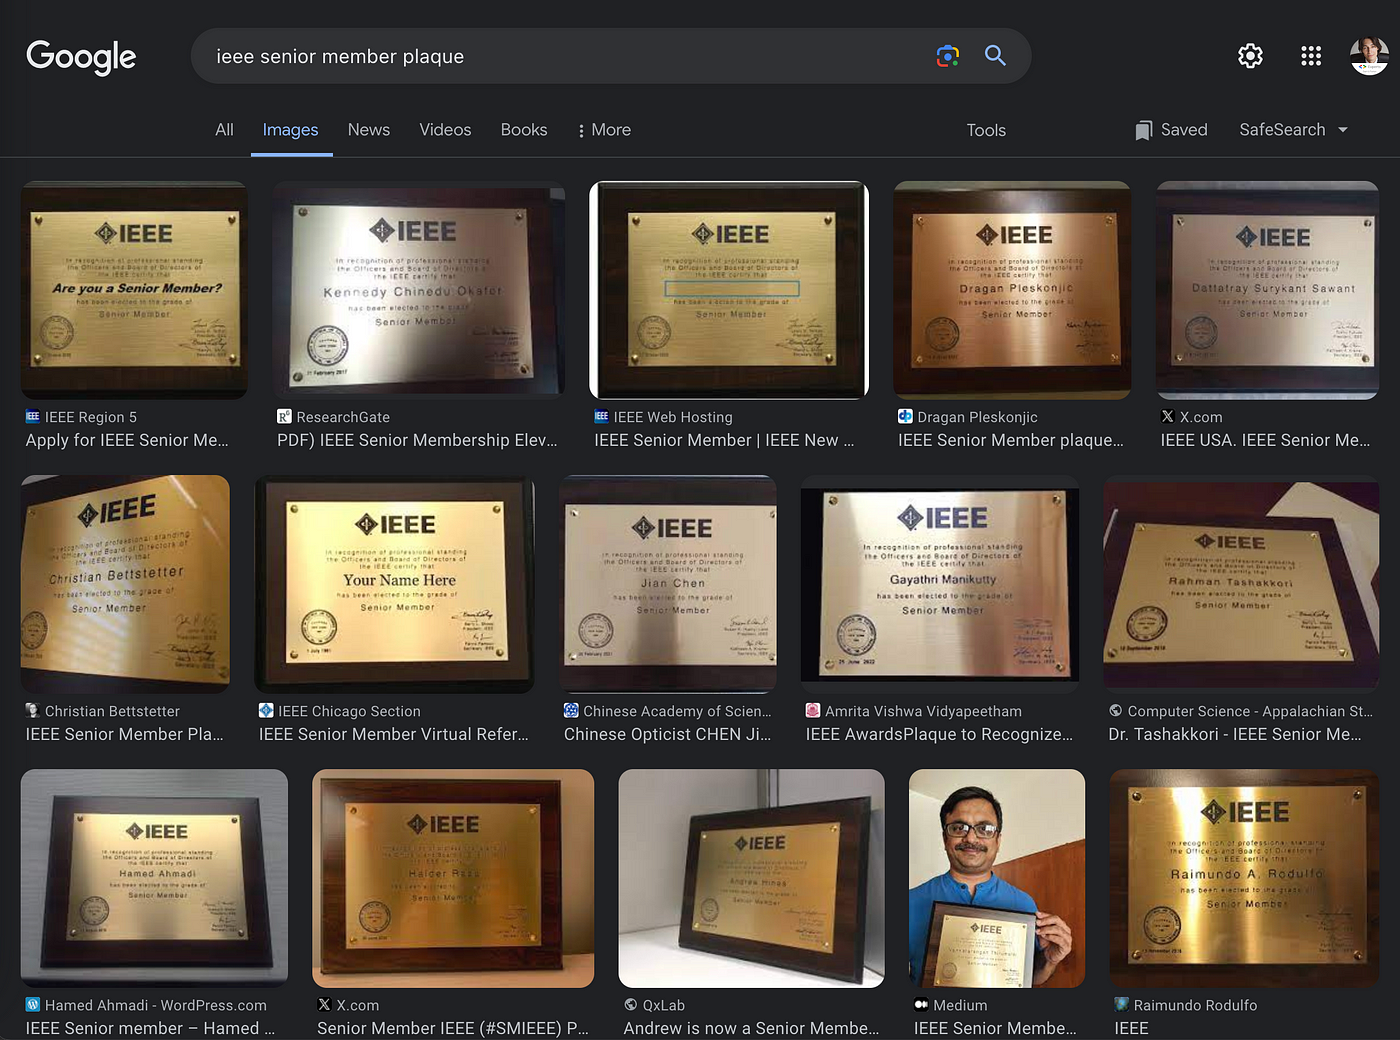Click the IEEE Chicago Section favicon

tap(266, 711)
